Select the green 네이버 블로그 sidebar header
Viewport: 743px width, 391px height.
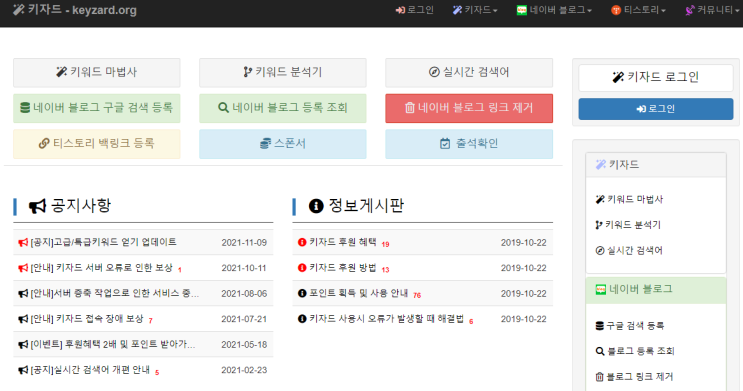(x=656, y=290)
